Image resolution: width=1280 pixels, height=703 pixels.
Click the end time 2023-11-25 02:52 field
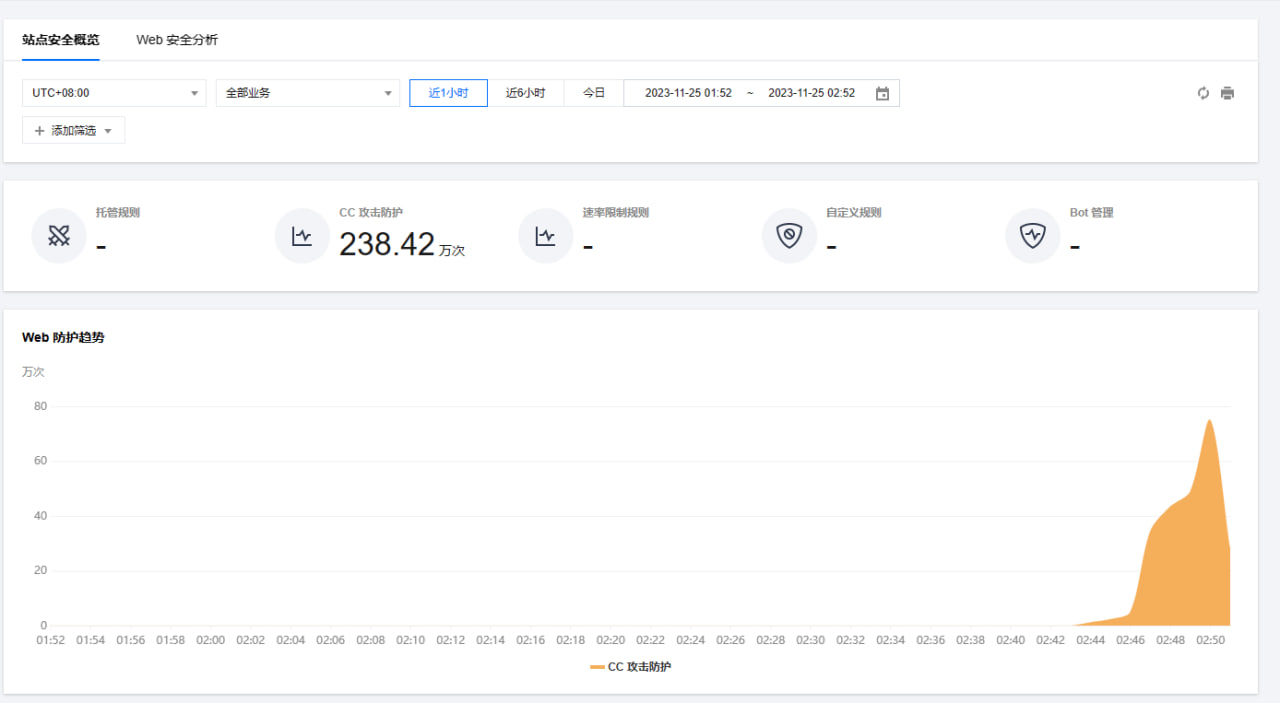[811, 93]
